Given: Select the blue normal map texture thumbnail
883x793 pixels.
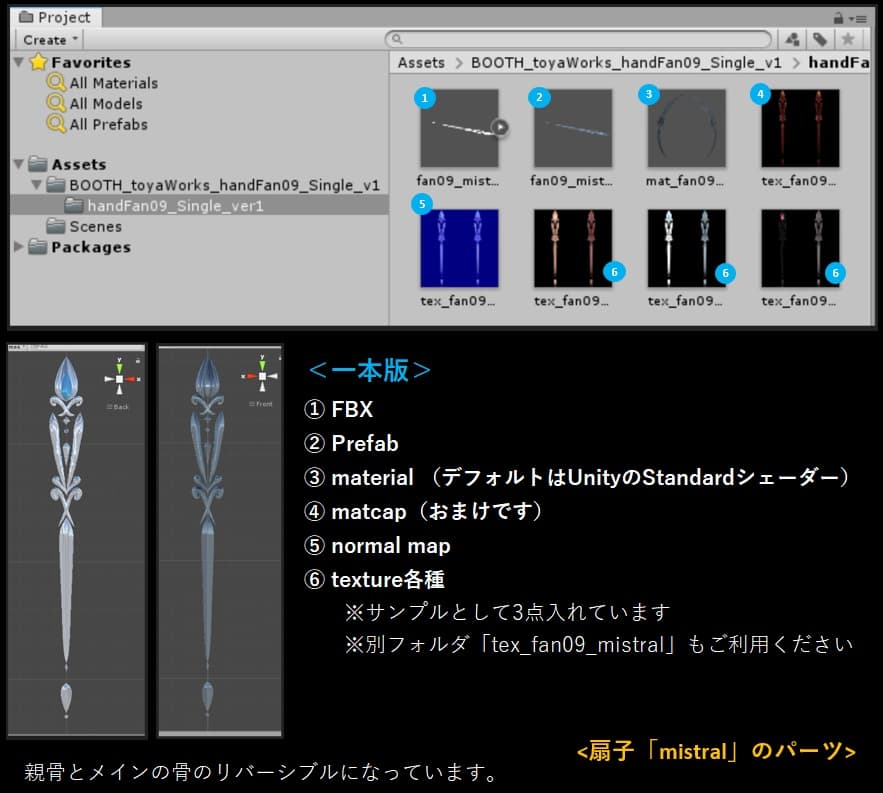Looking at the screenshot, I should 459,249.
